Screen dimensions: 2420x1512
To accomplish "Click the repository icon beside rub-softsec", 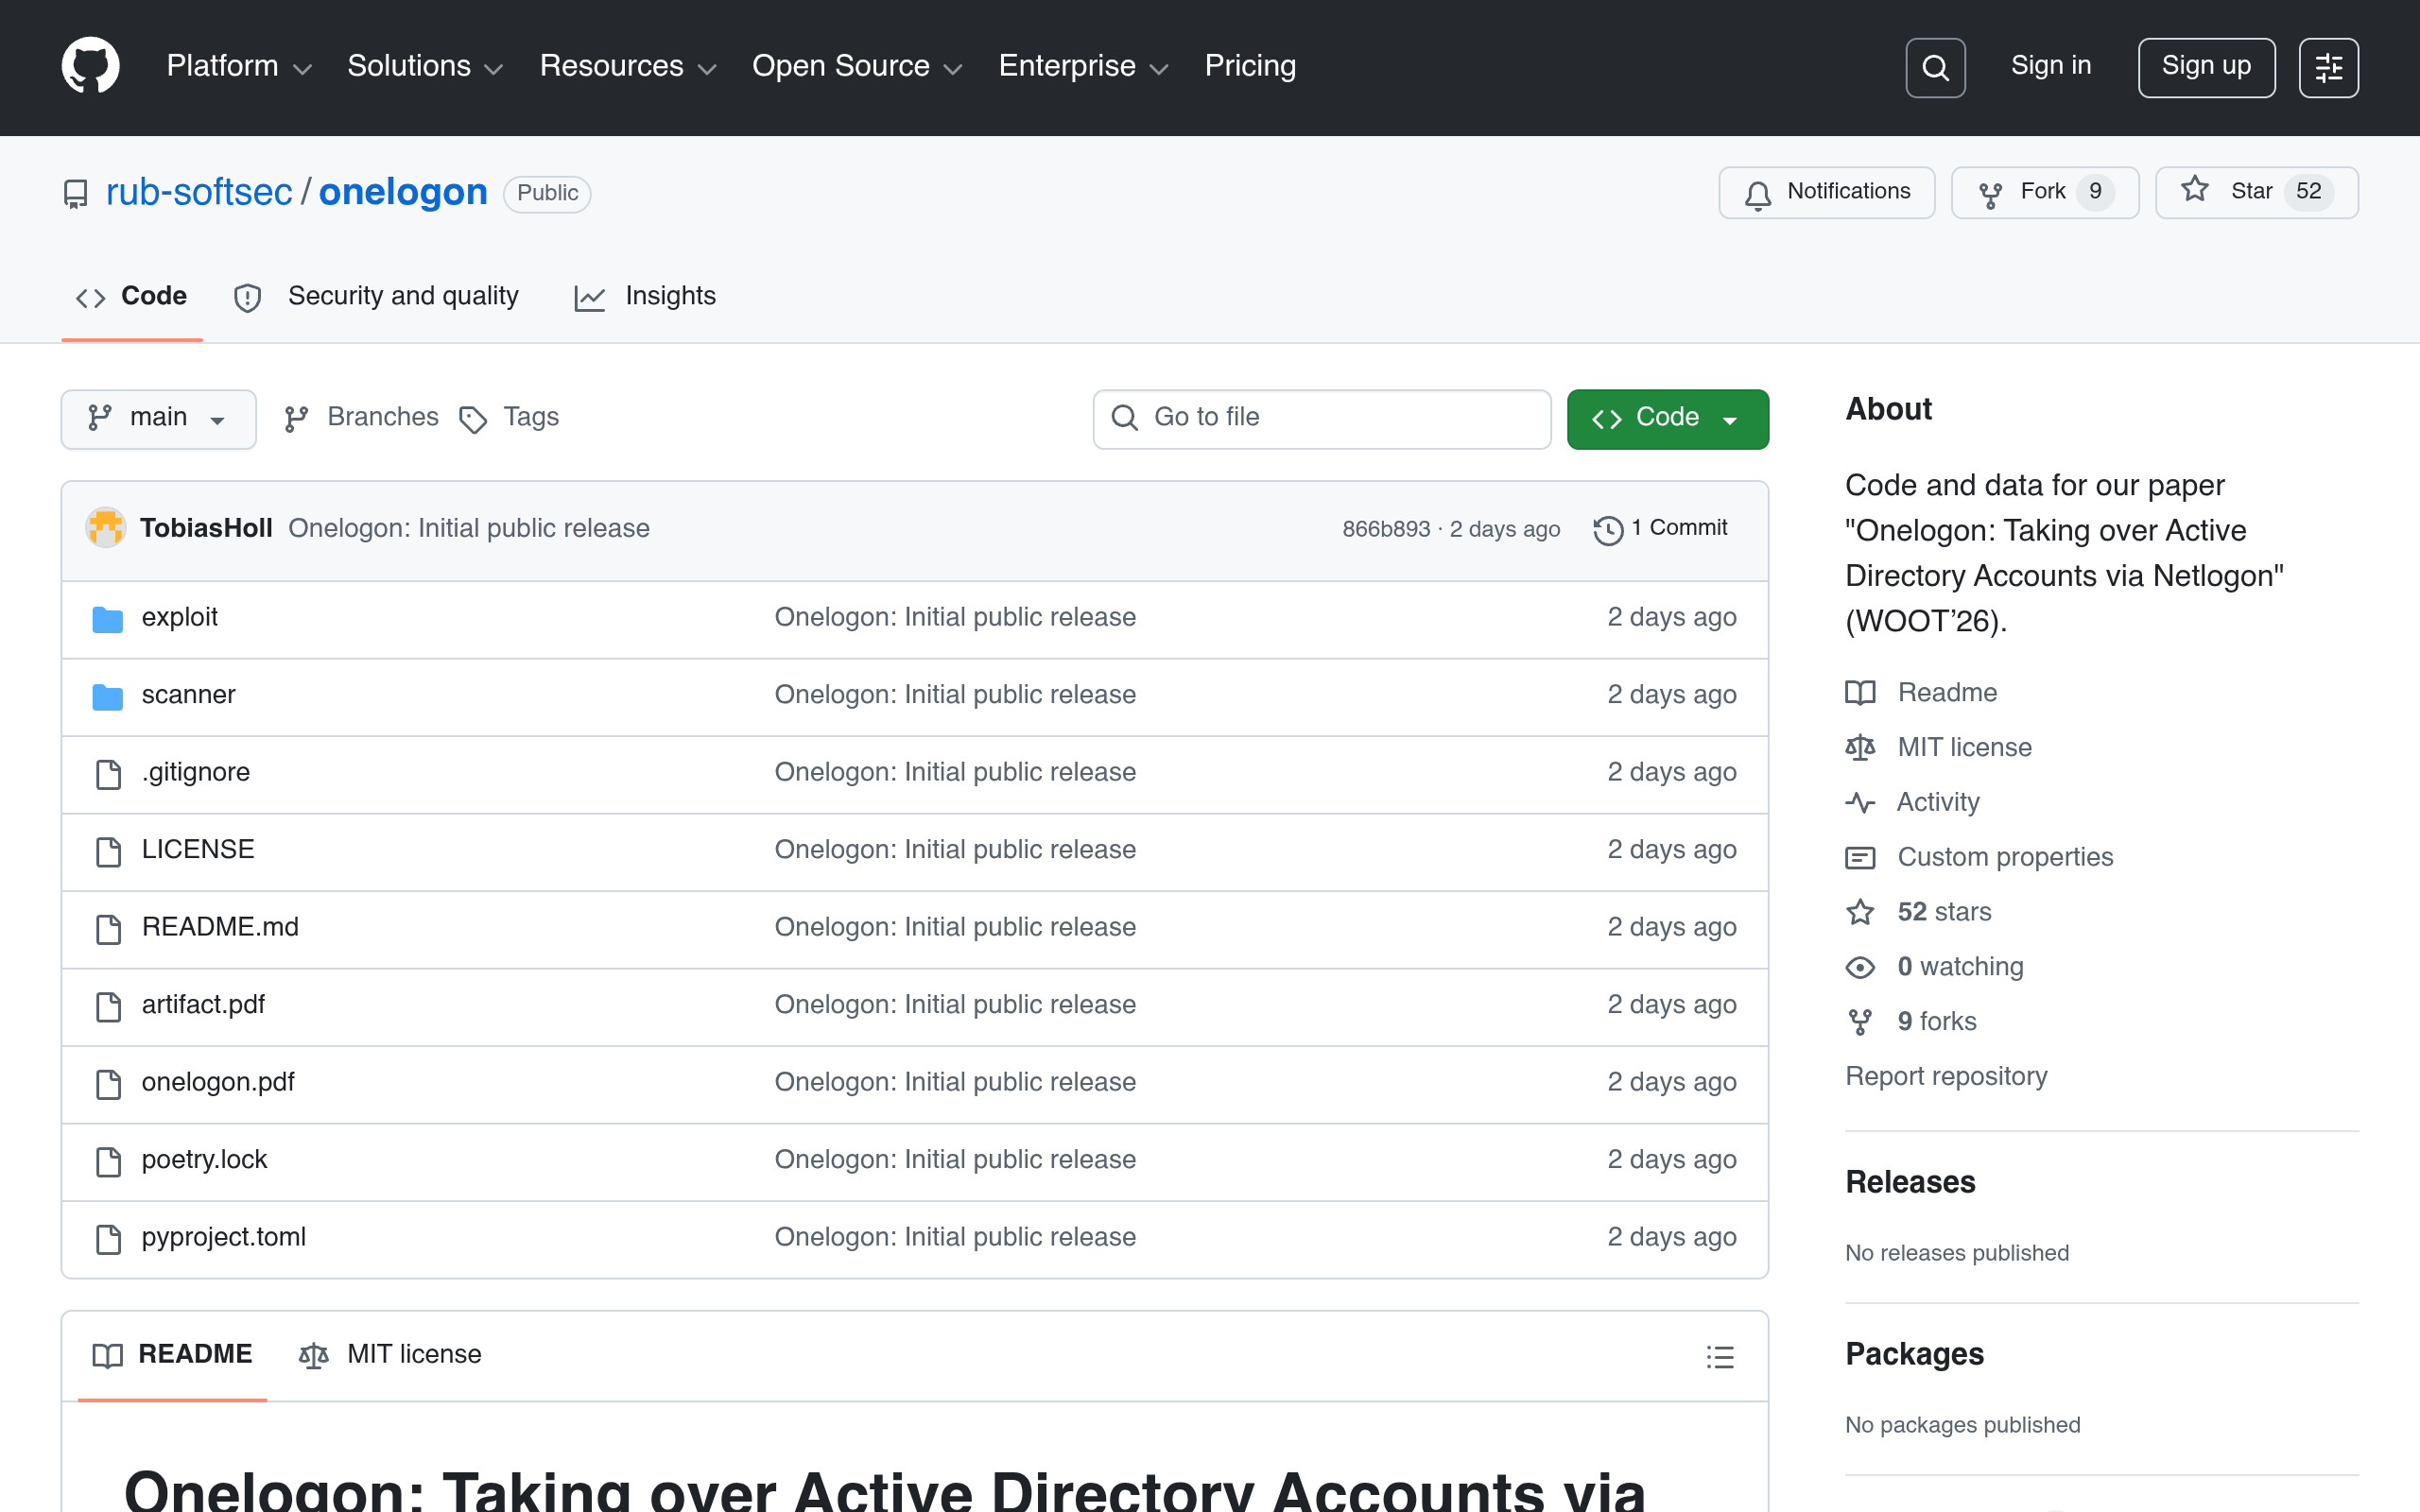I will tap(75, 193).
